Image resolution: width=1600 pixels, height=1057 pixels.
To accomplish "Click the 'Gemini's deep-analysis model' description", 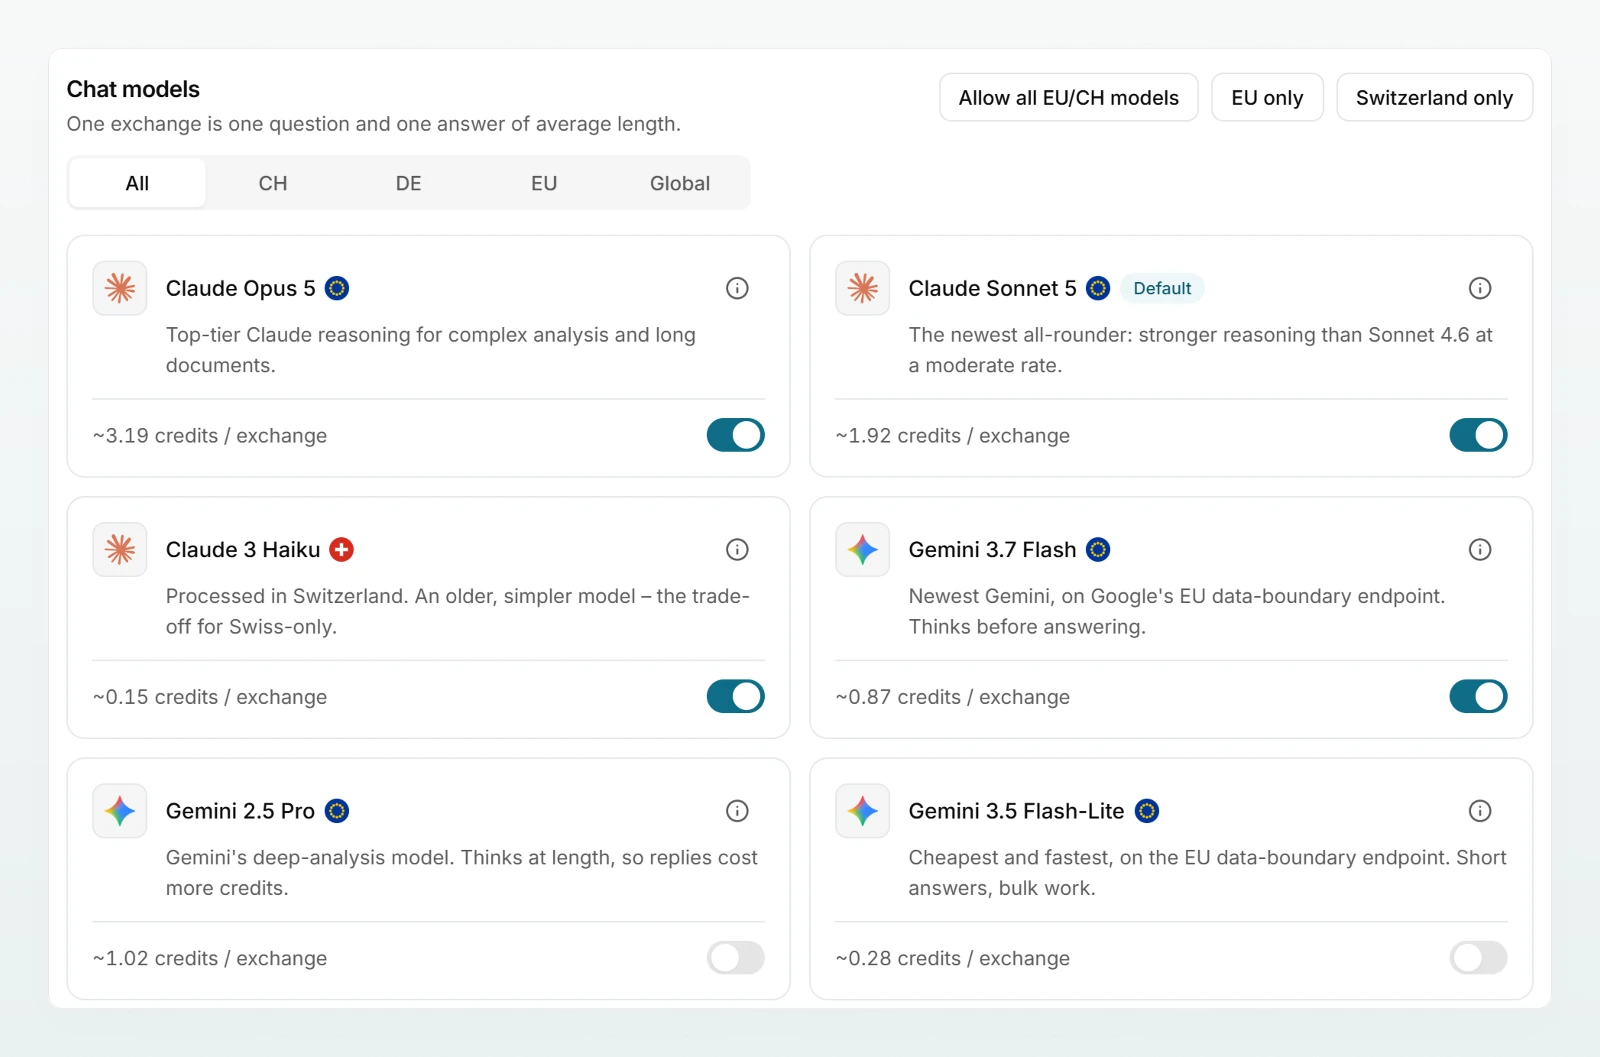I will [462, 872].
